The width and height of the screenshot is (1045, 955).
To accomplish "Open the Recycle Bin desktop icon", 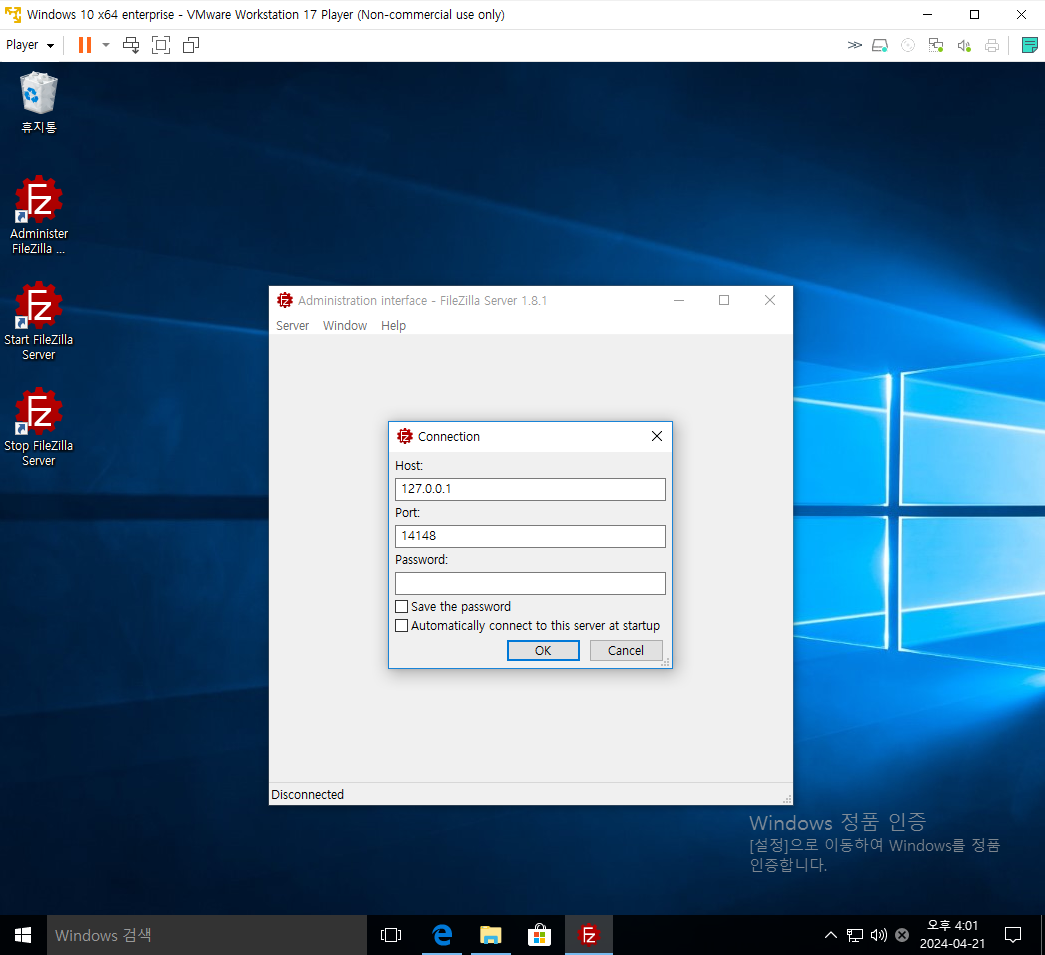I will click(39, 103).
